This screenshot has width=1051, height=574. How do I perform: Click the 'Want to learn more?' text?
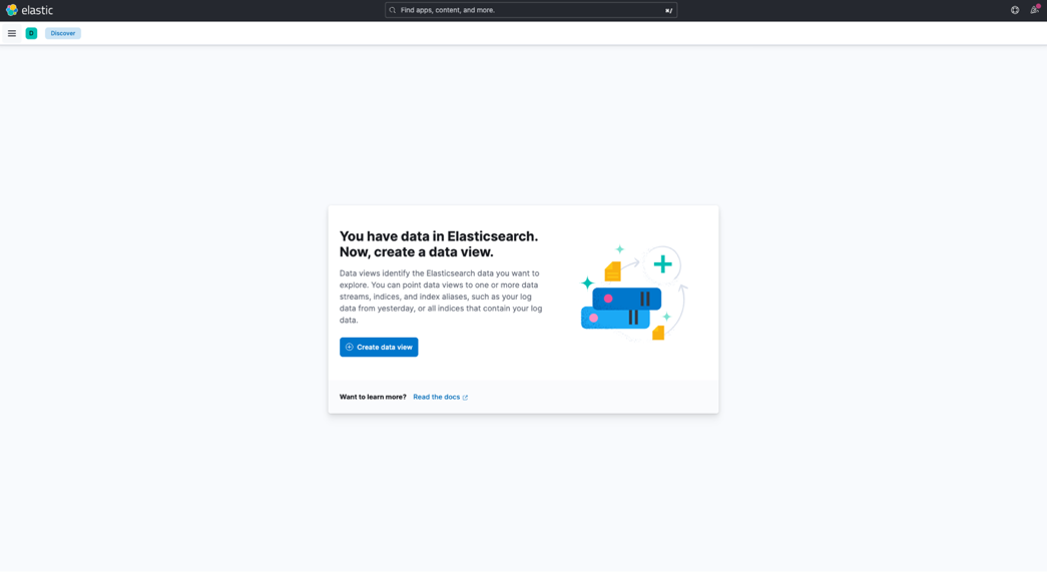[373, 397]
